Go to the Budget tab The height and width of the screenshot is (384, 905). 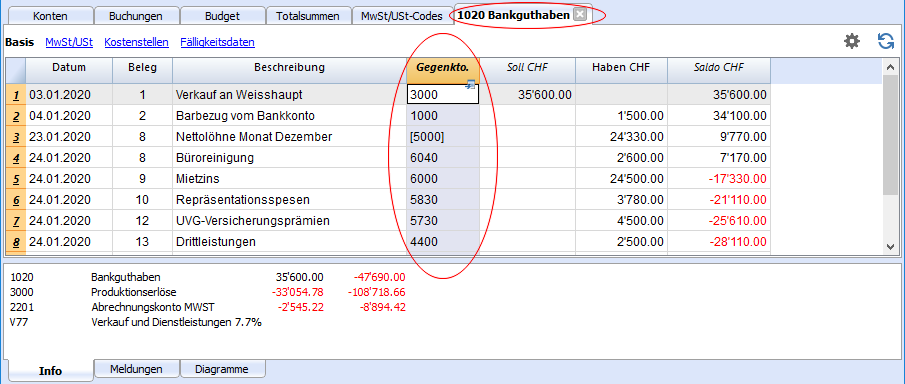222,16
